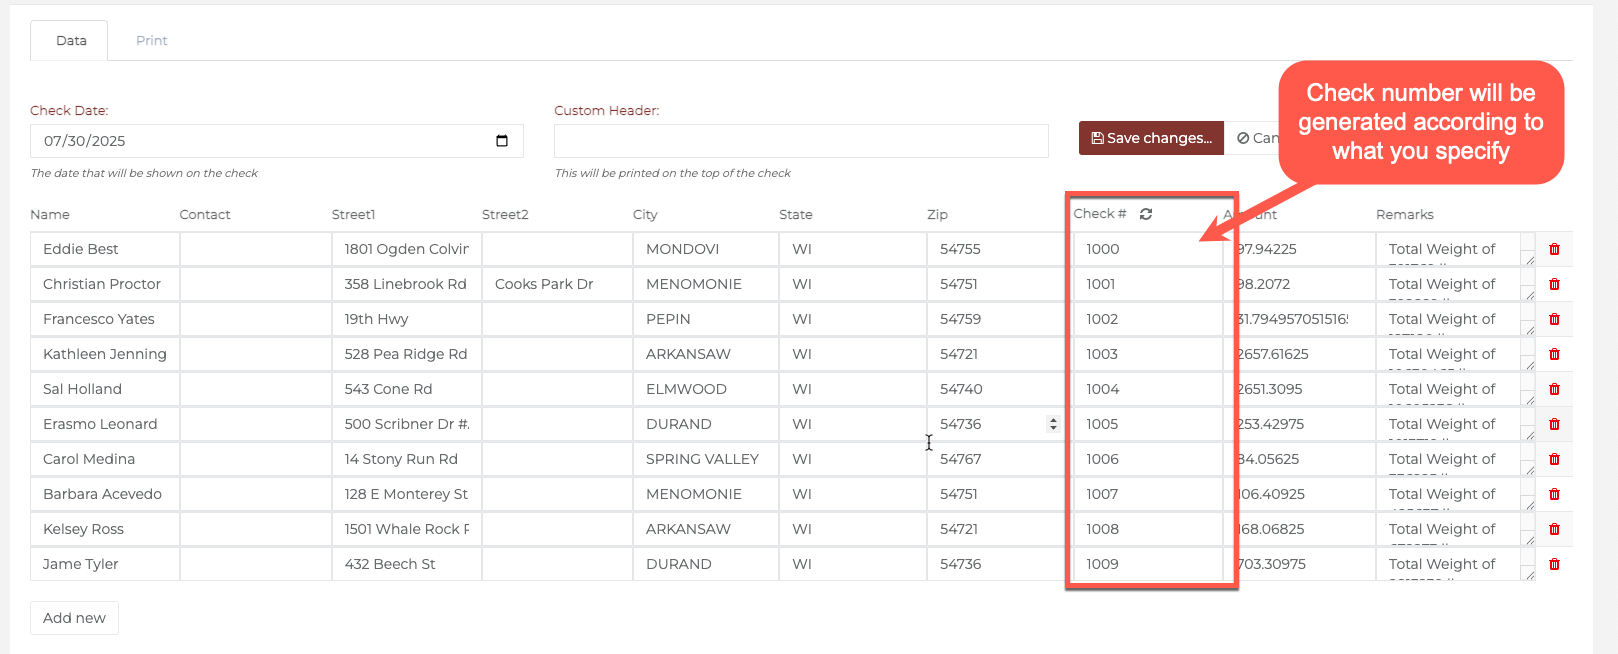1618x654 pixels.
Task: Click the city field MONDOVI
Action: click(705, 249)
